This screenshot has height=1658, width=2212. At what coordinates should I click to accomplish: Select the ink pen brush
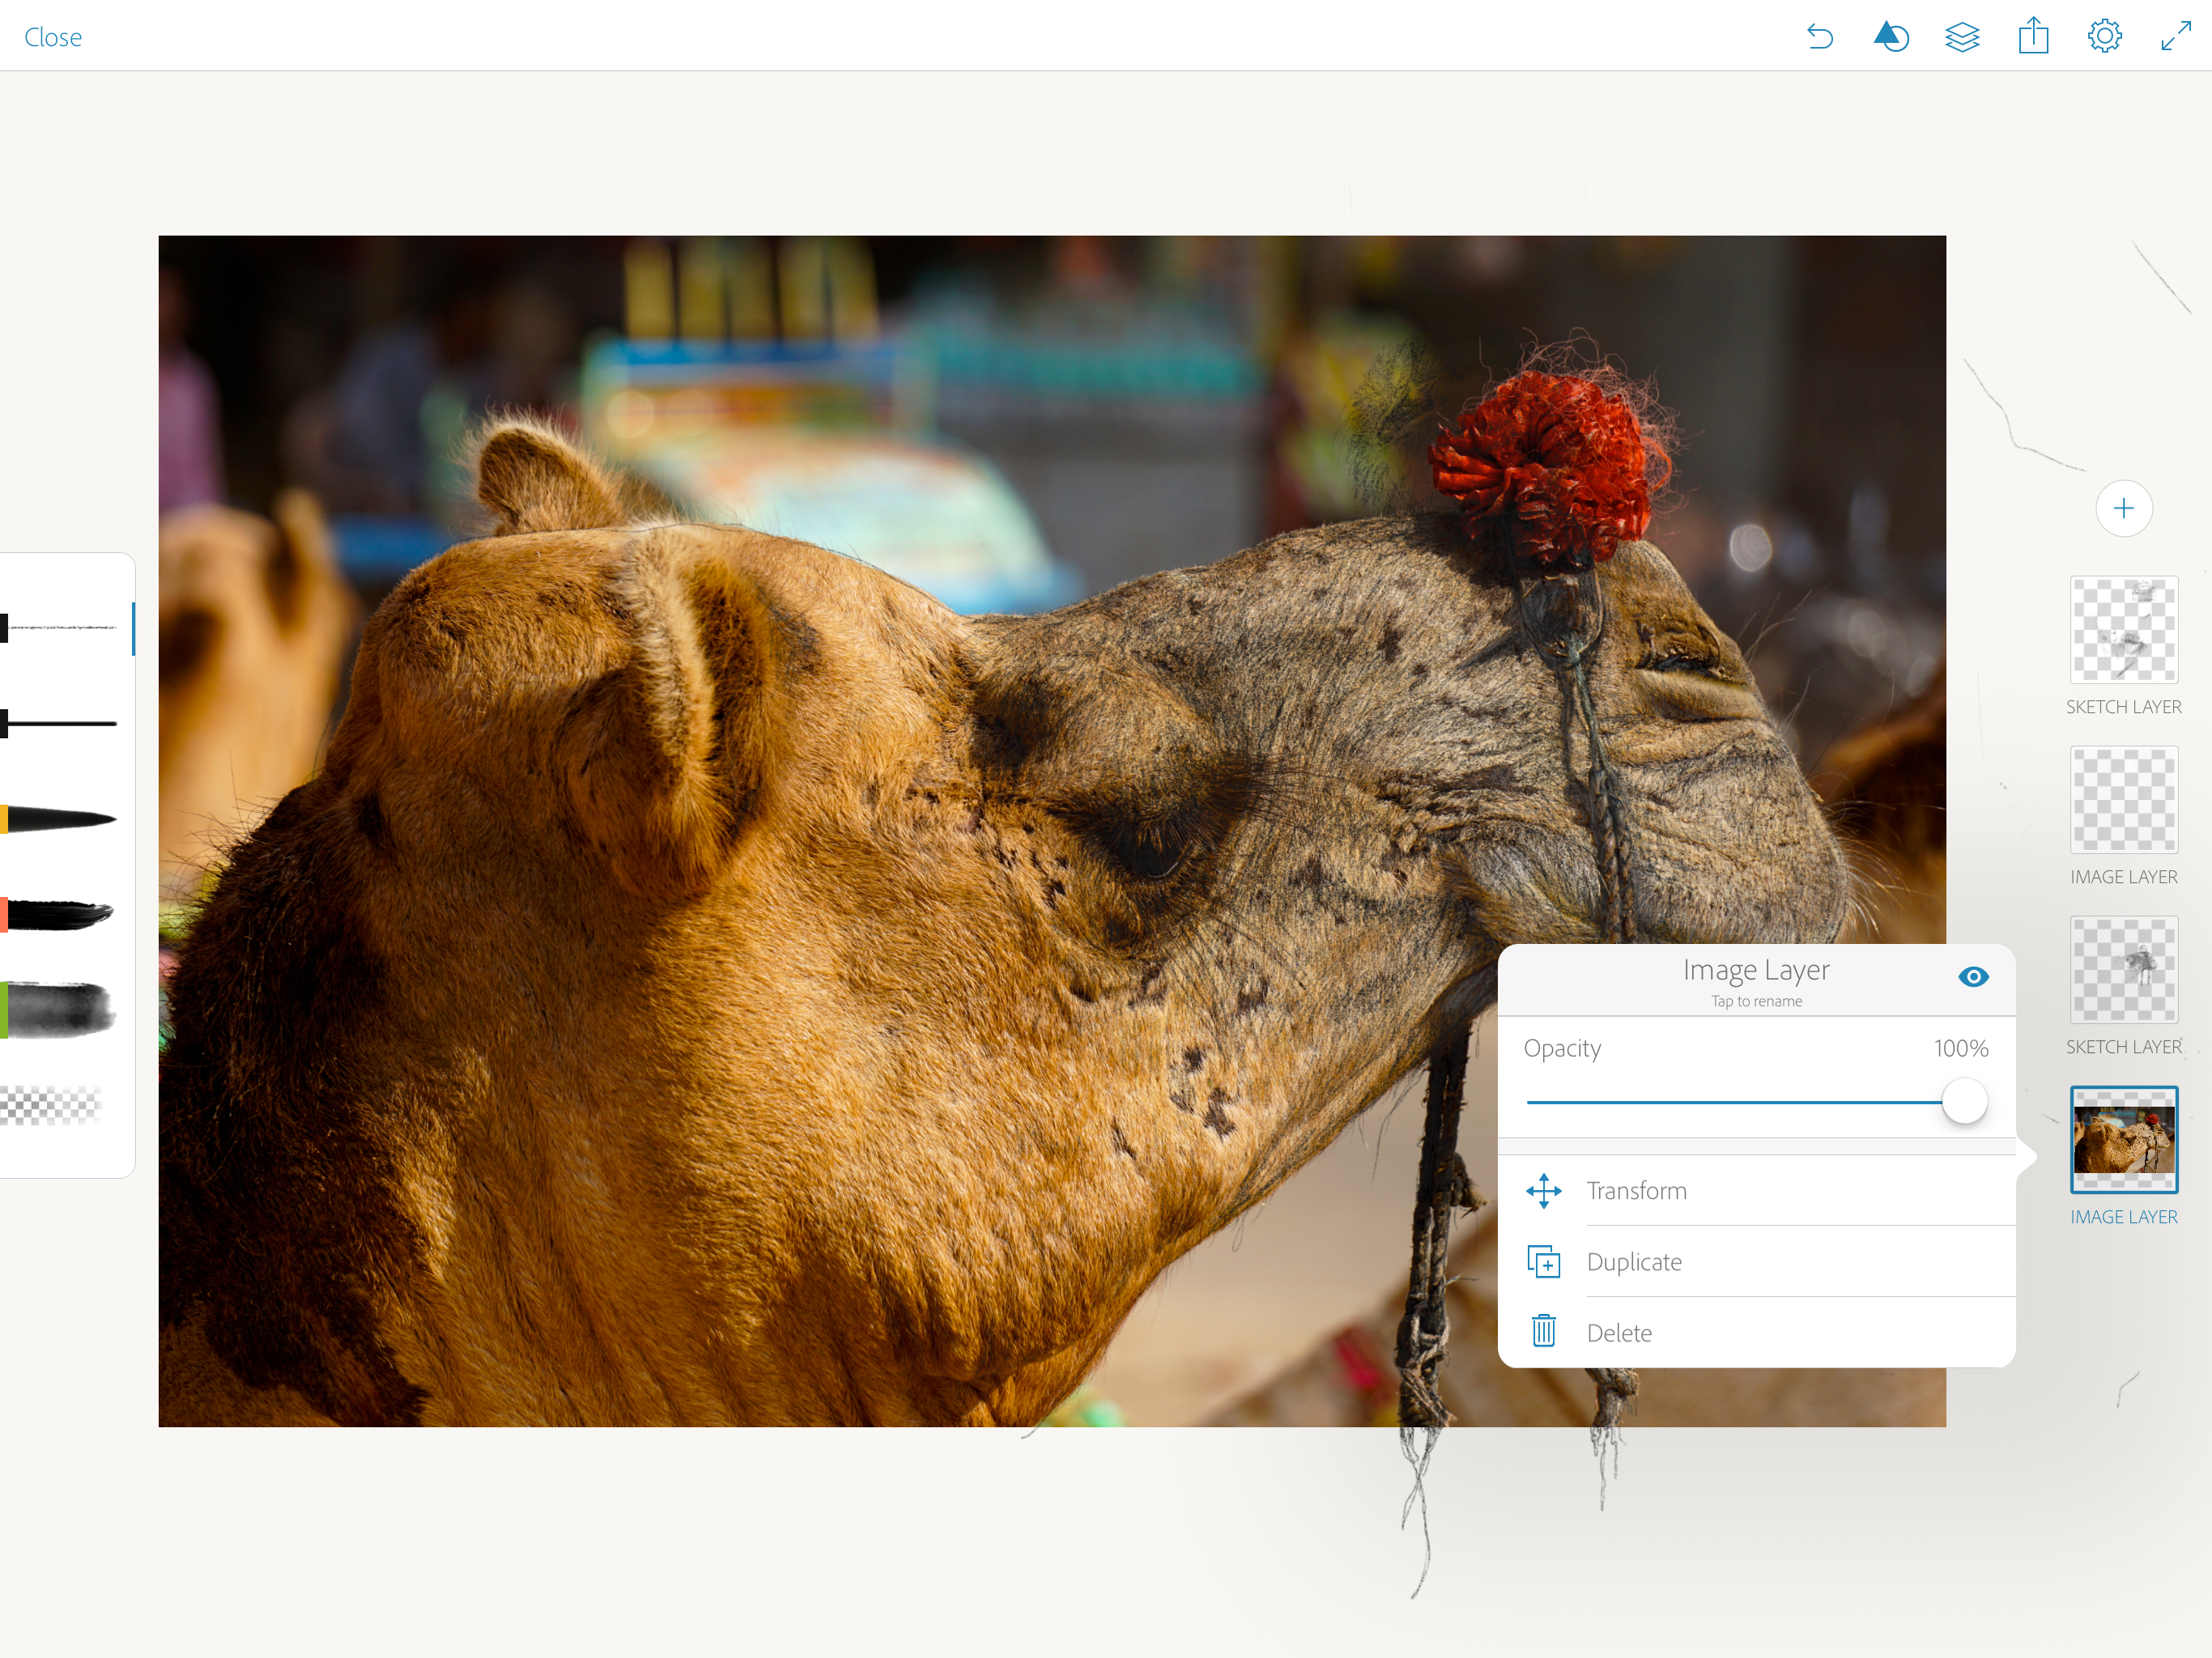(x=60, y=723)
